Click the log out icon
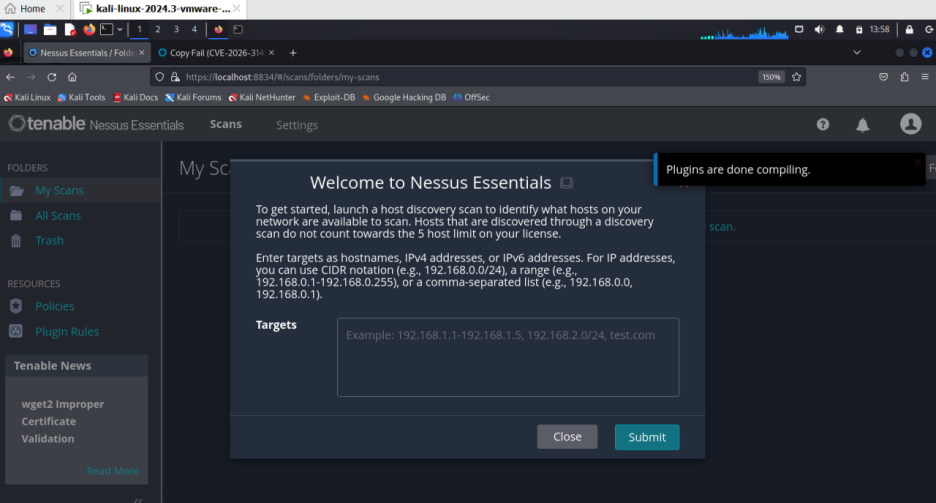 [x=929, y=29]
